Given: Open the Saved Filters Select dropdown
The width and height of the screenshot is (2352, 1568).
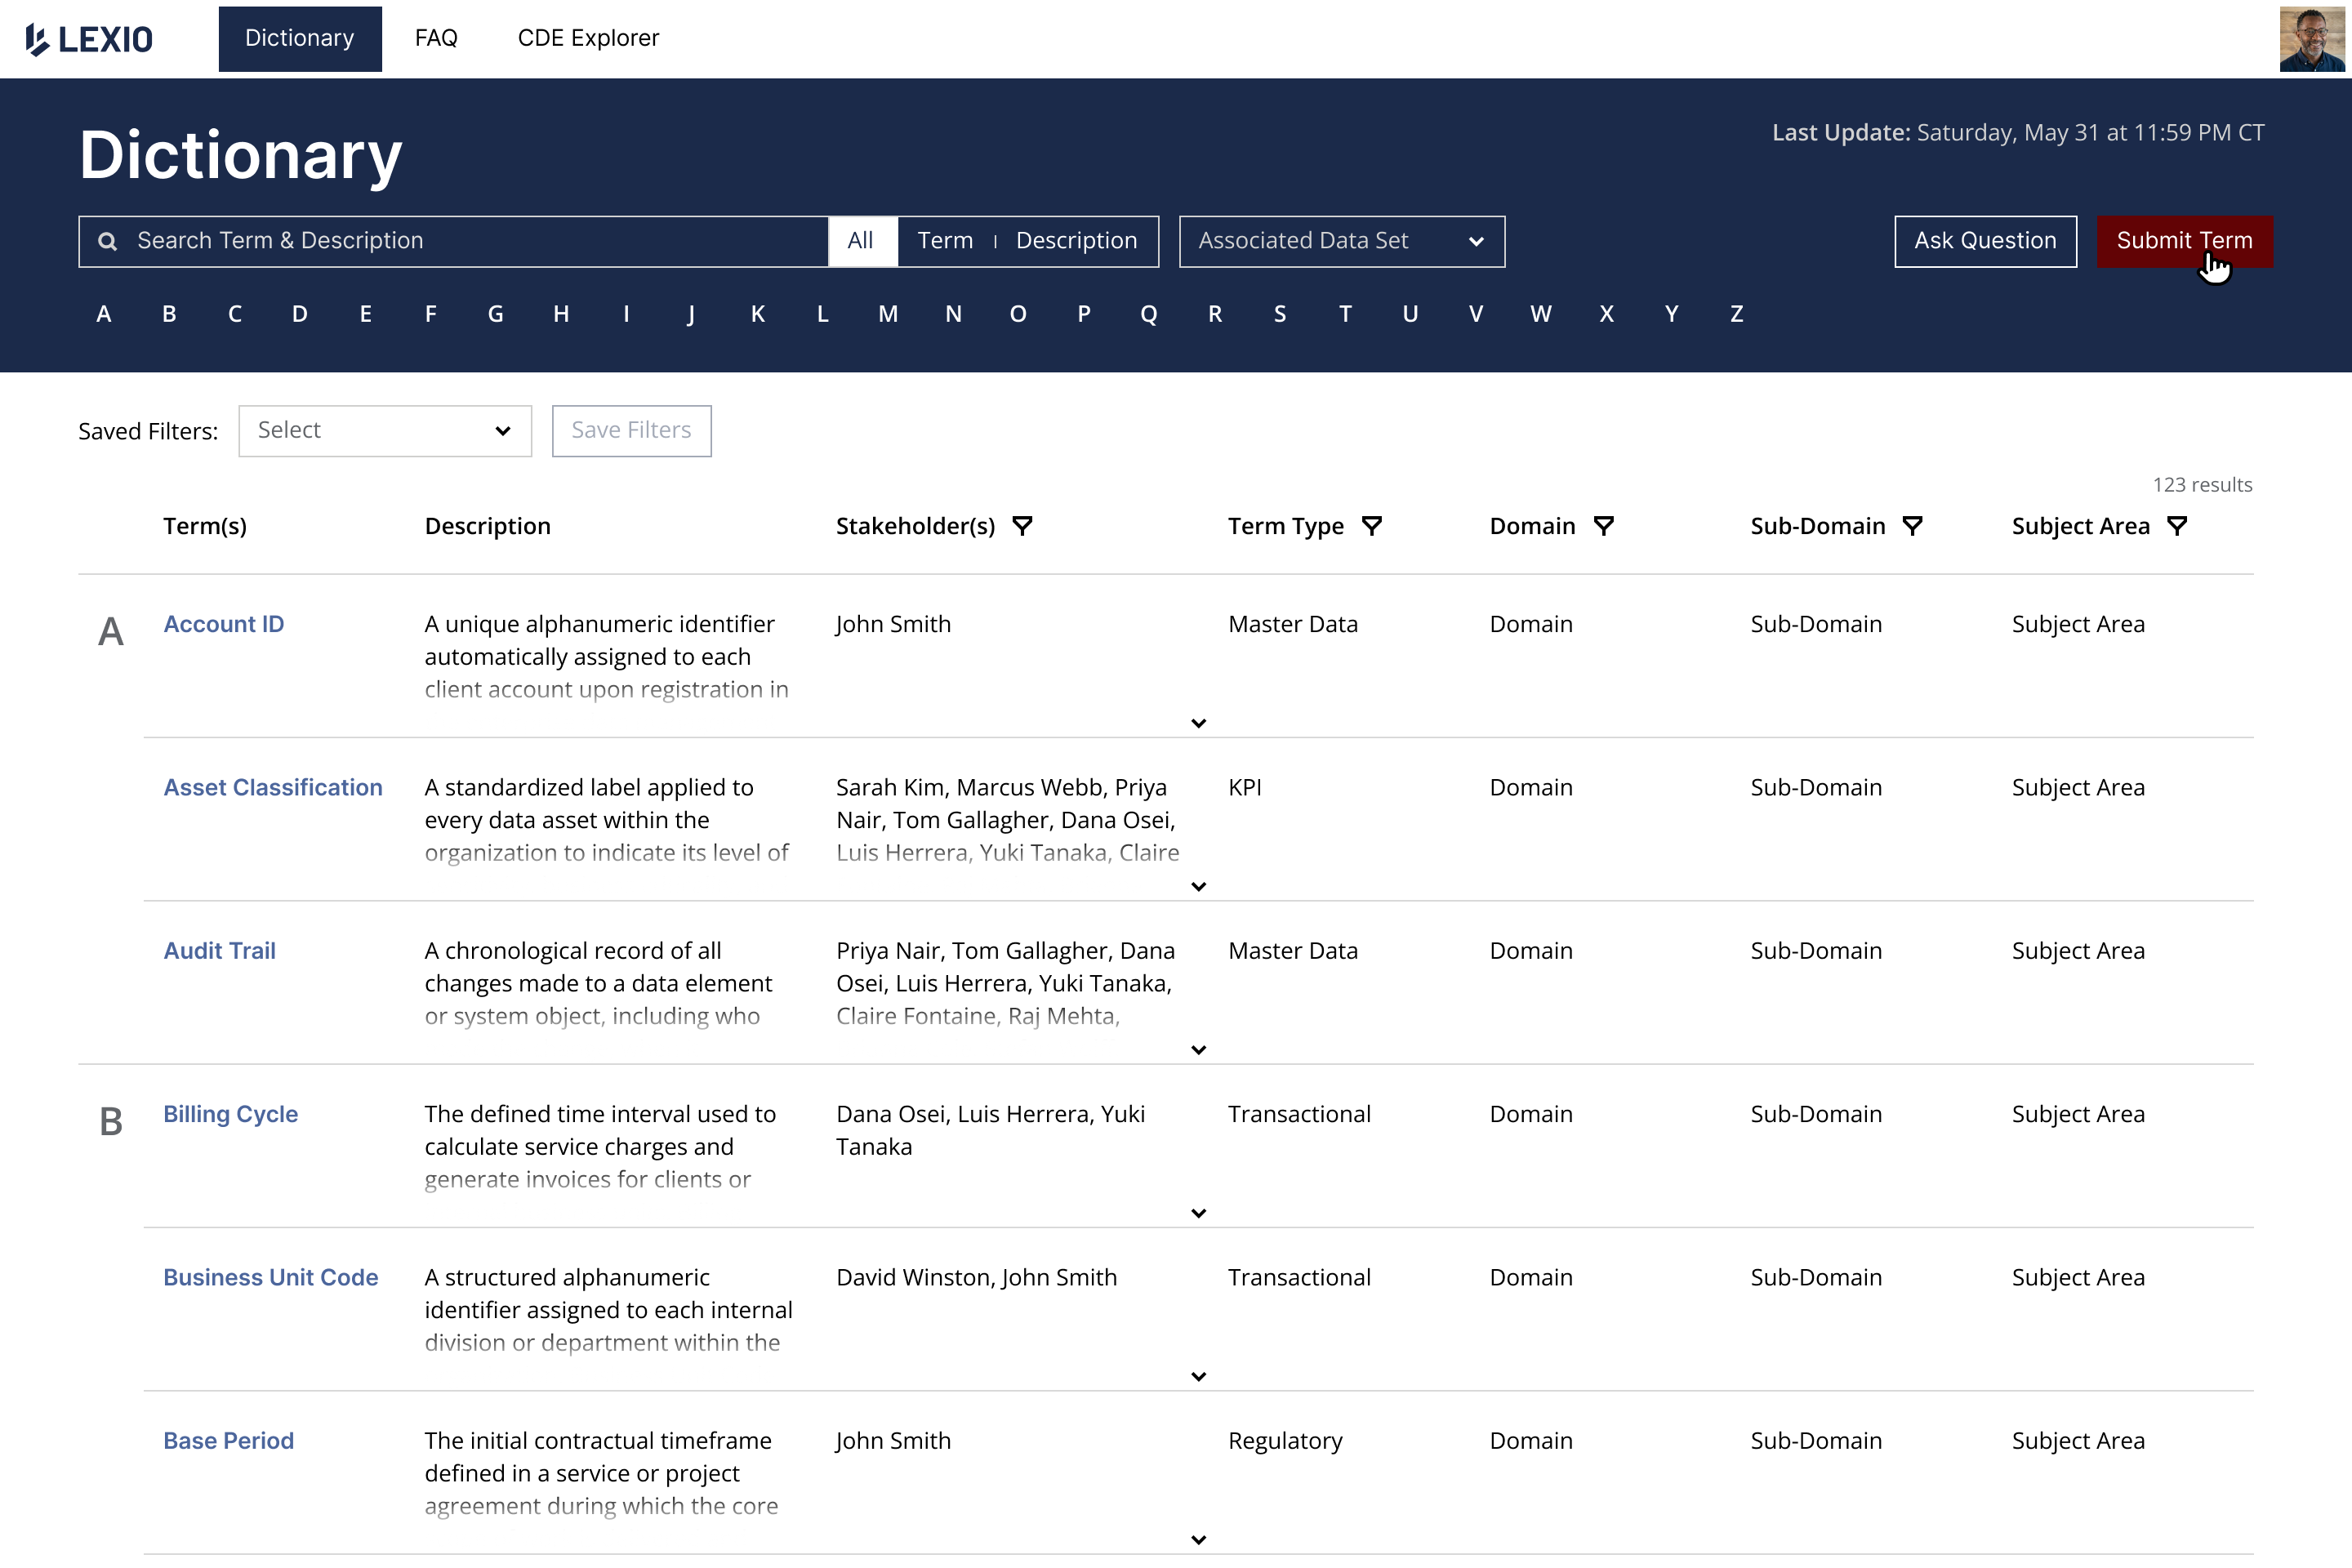Looking at the screenshot, I should point(385,431).
